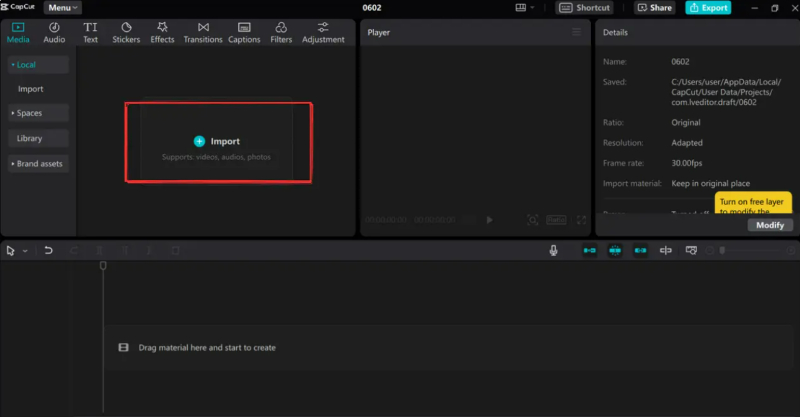Expand the Brand assets section
800x417 pixels.
[39, 163]
